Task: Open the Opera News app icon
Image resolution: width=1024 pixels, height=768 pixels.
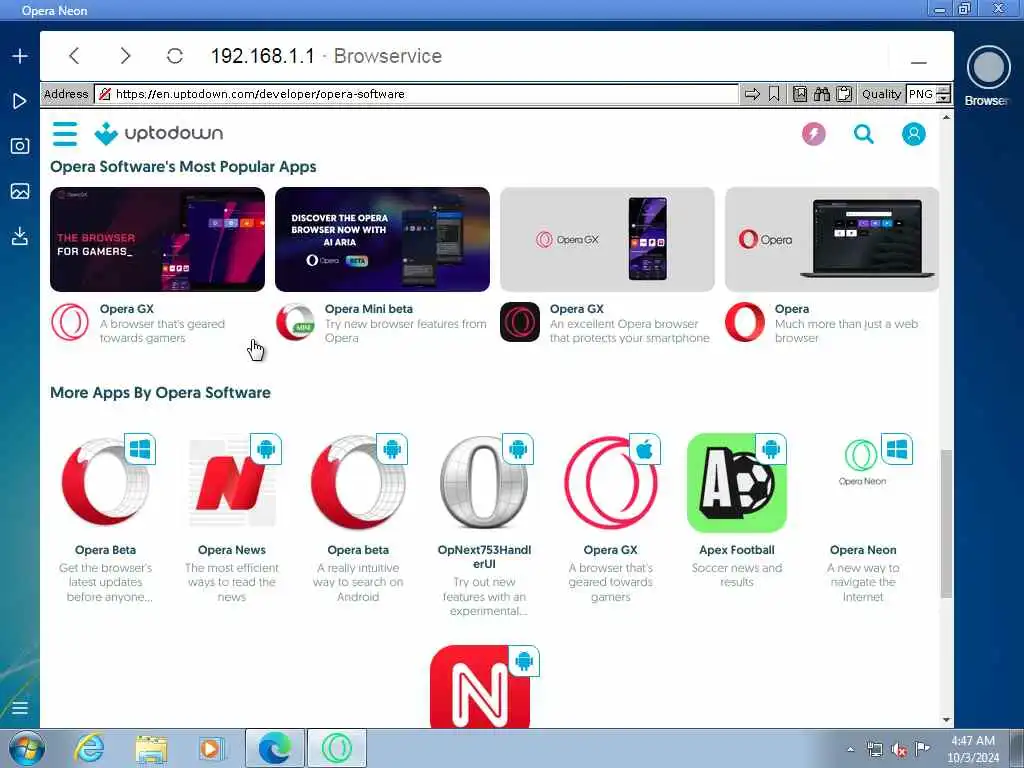Action: click(x=232, y=483)
